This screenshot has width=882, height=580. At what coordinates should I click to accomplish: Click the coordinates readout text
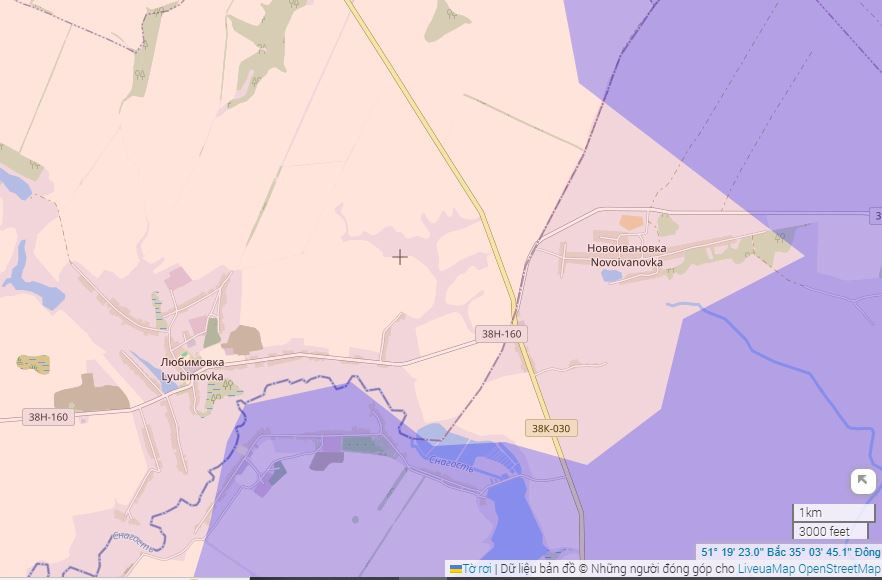tap(790, 552)
